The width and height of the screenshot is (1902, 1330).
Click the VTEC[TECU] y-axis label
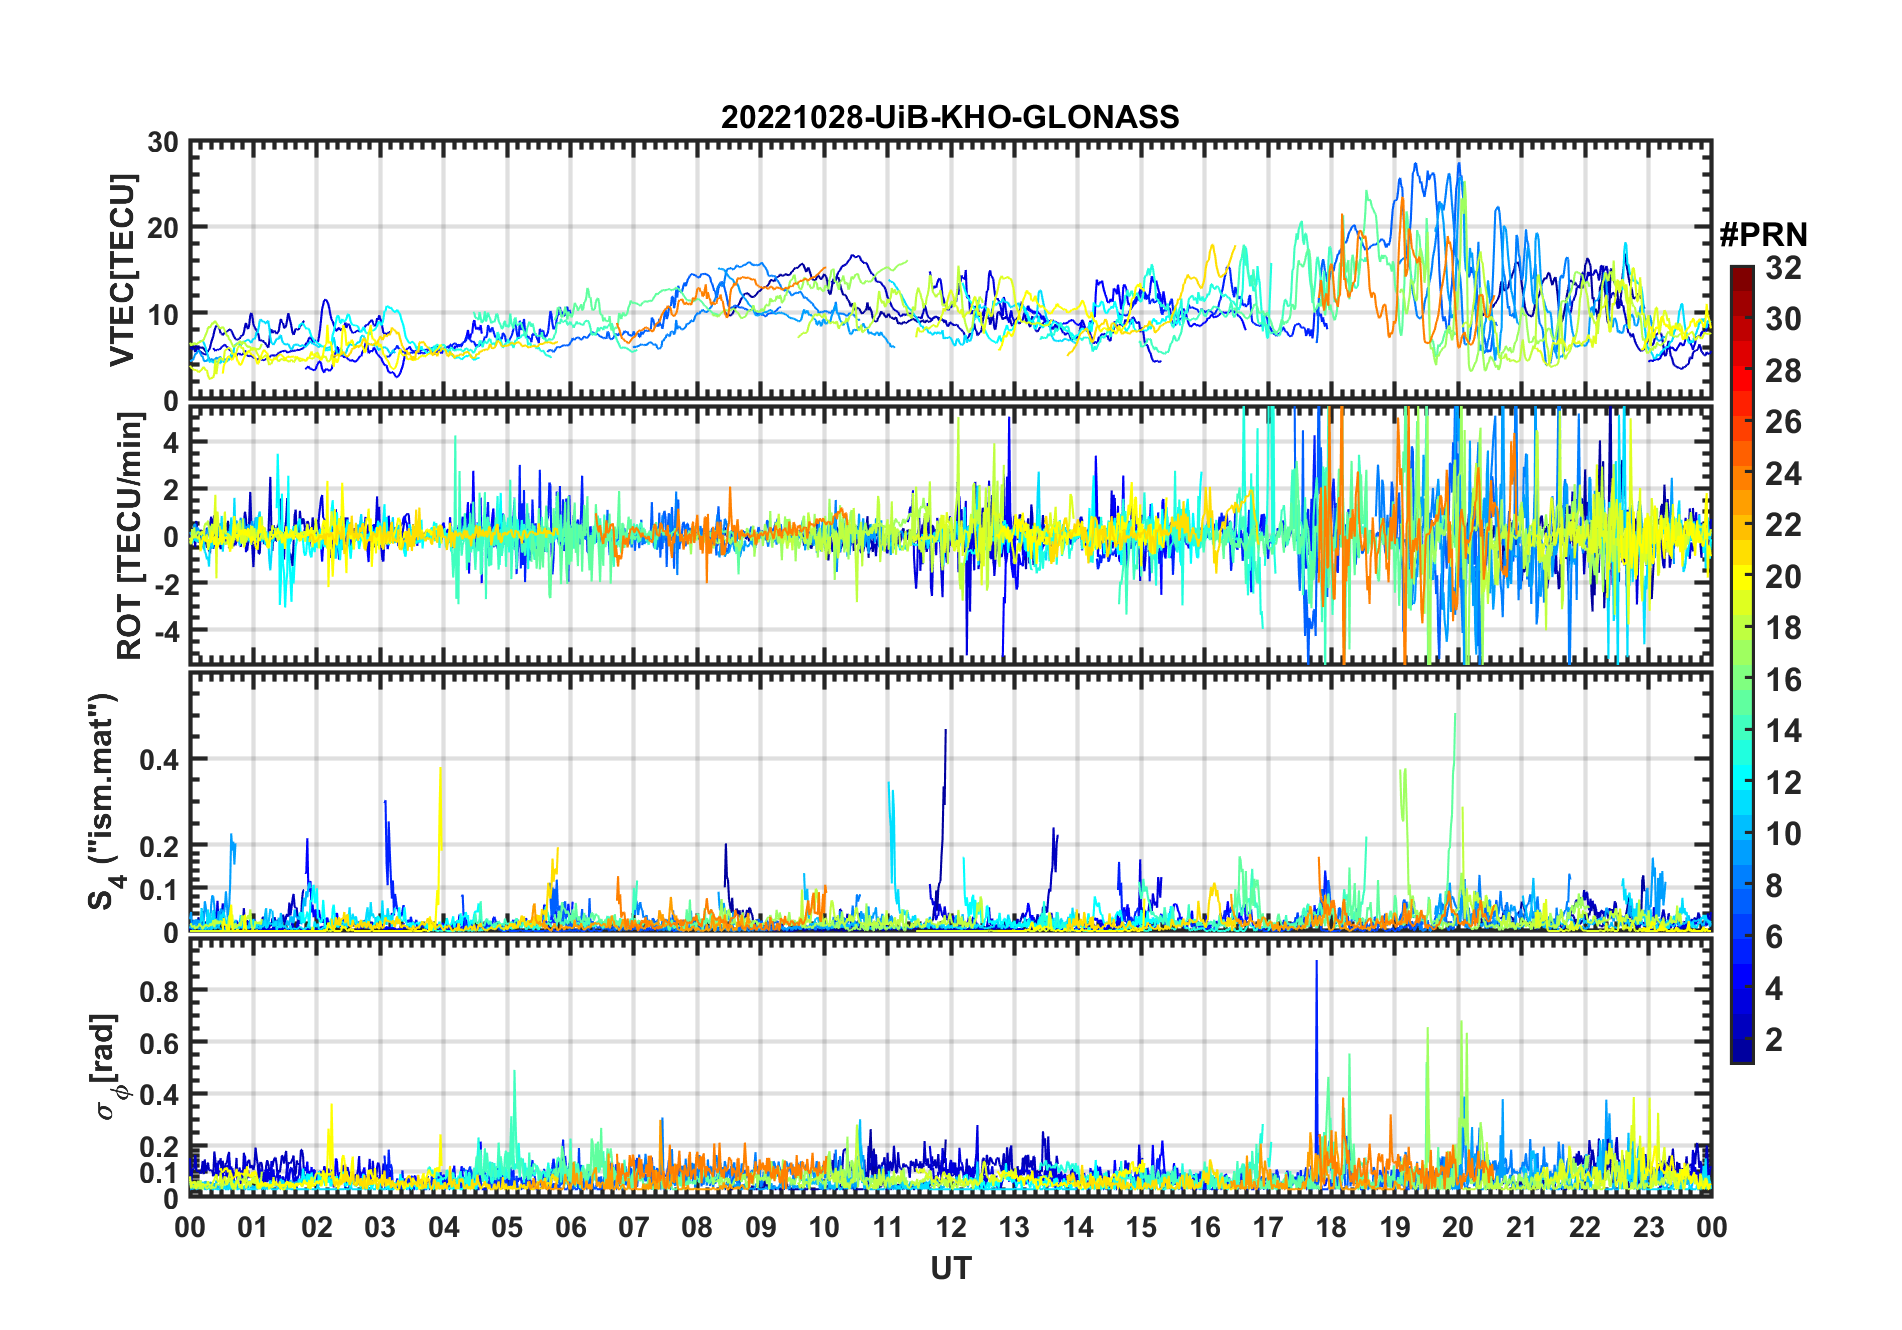click(122, 270)
